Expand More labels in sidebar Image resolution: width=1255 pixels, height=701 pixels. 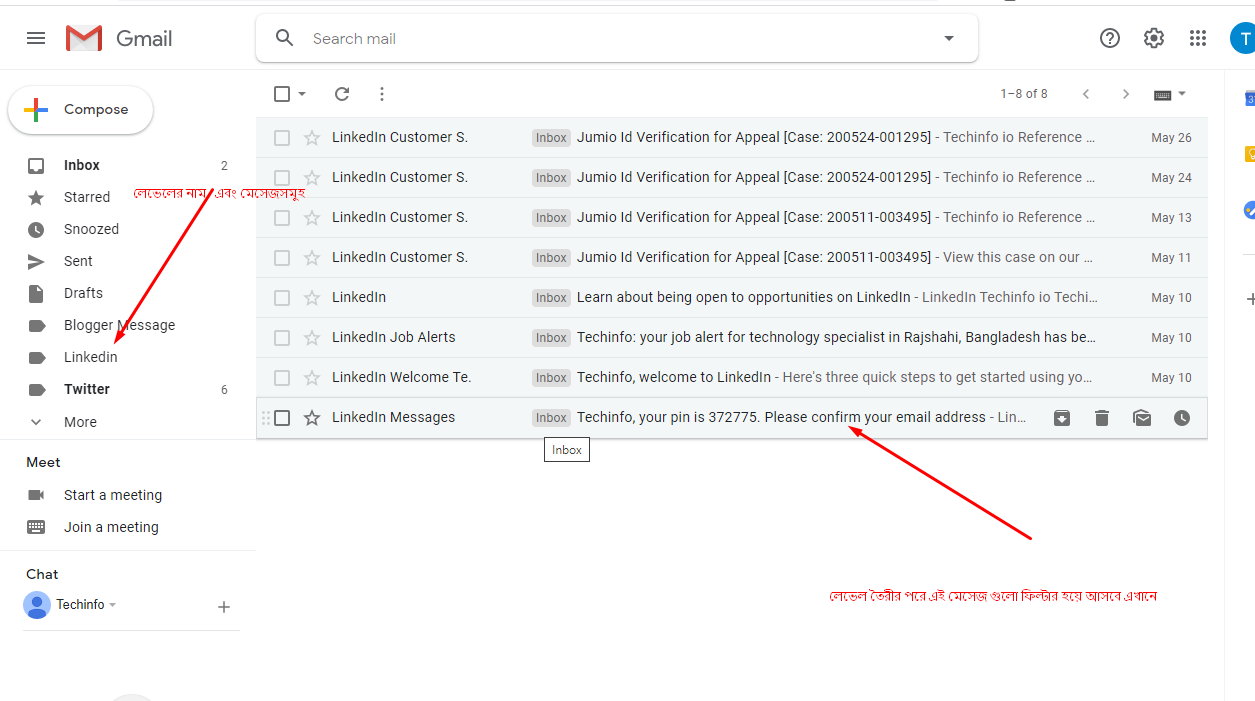pos(80,422)
